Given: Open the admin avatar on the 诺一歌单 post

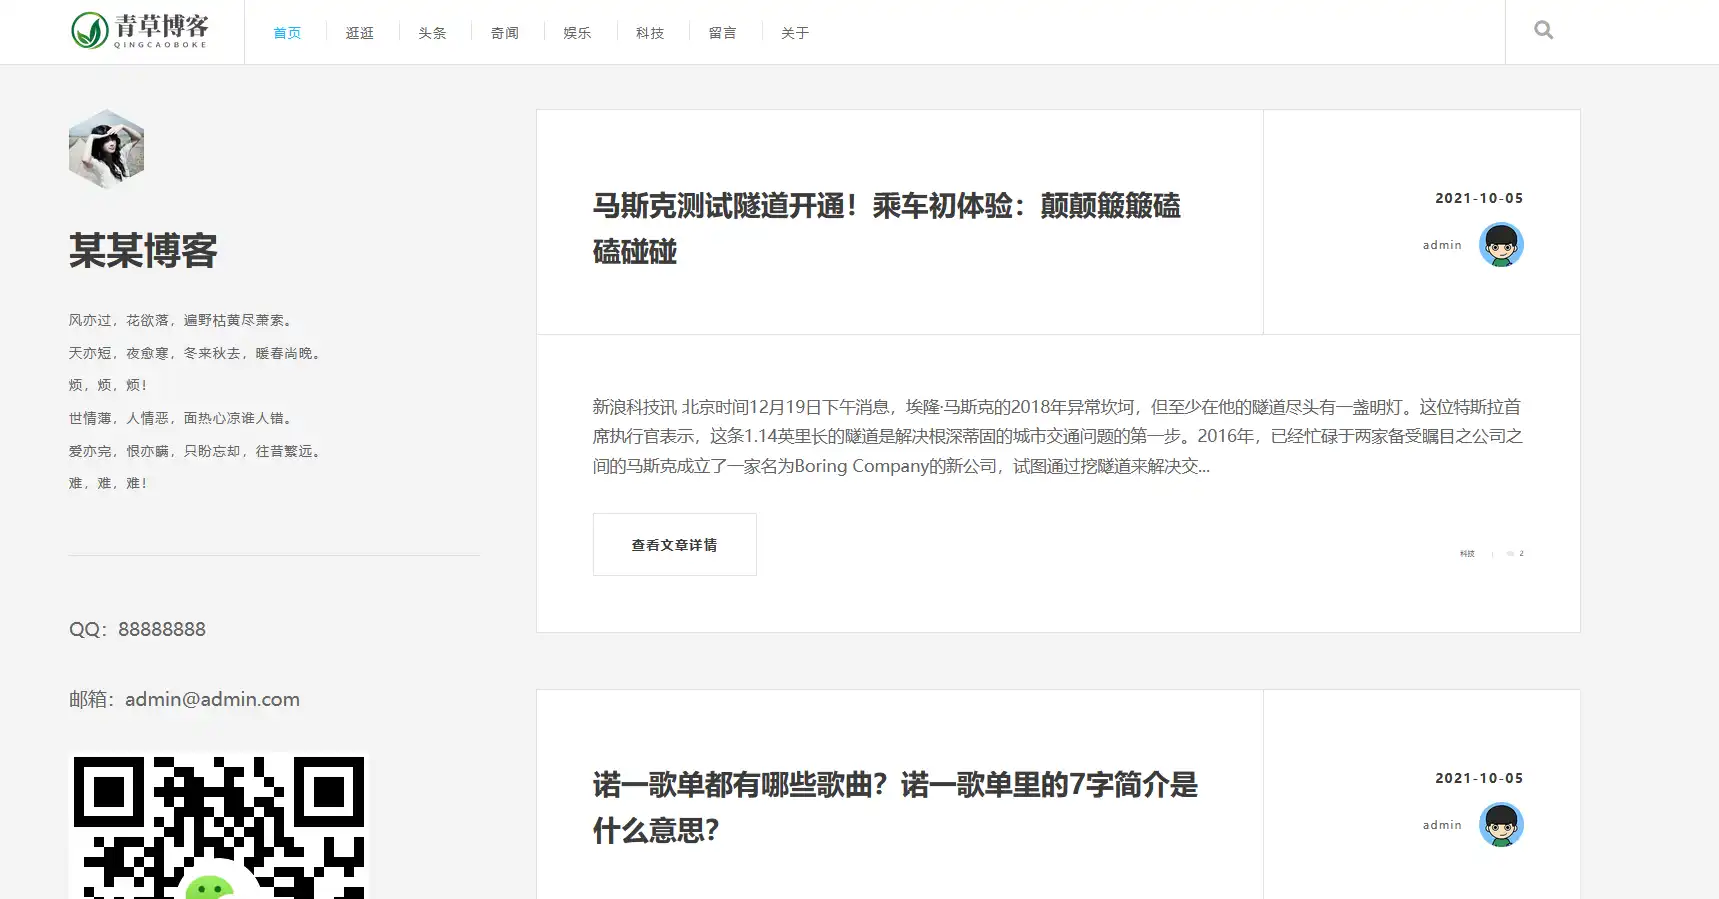Looking at the screenshot, I should pos(1501,825).
